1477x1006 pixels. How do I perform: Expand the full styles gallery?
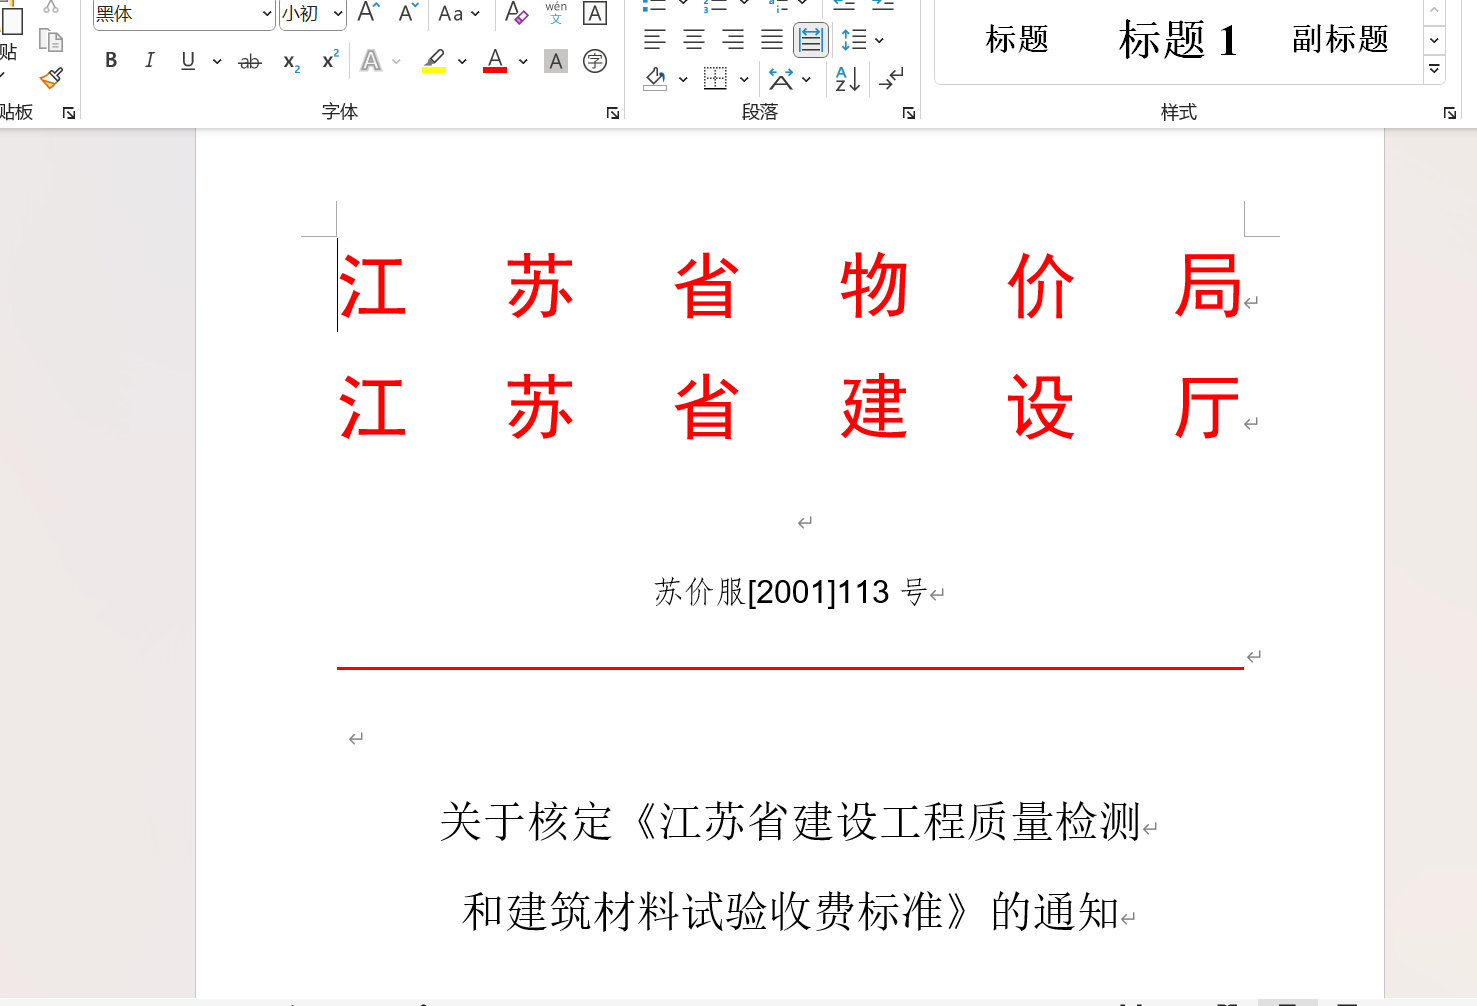(1434, 69)
